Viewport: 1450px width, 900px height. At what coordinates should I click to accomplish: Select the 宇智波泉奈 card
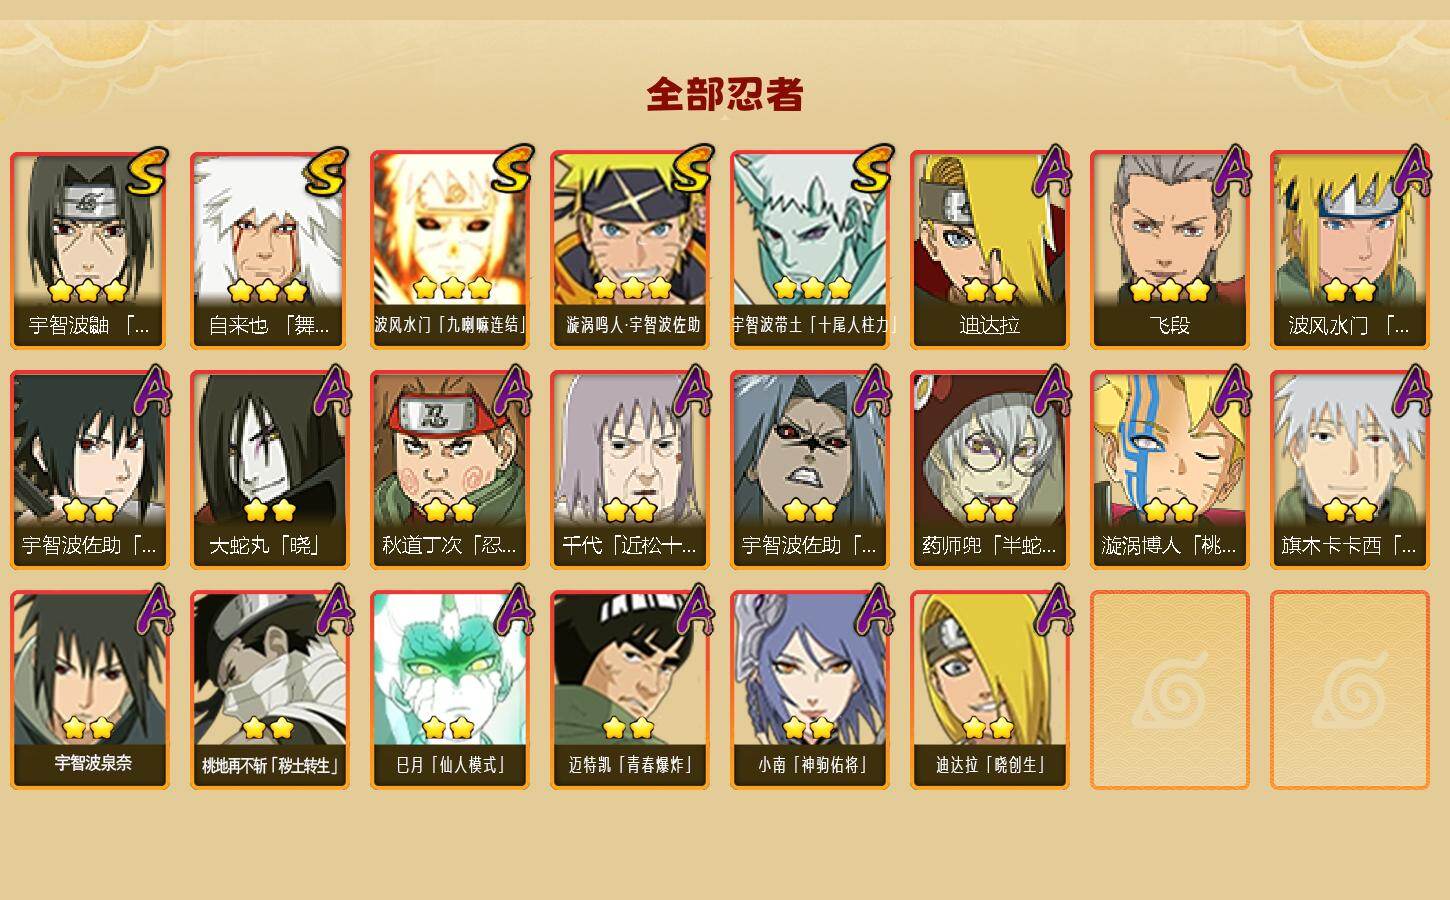point(89,690)
